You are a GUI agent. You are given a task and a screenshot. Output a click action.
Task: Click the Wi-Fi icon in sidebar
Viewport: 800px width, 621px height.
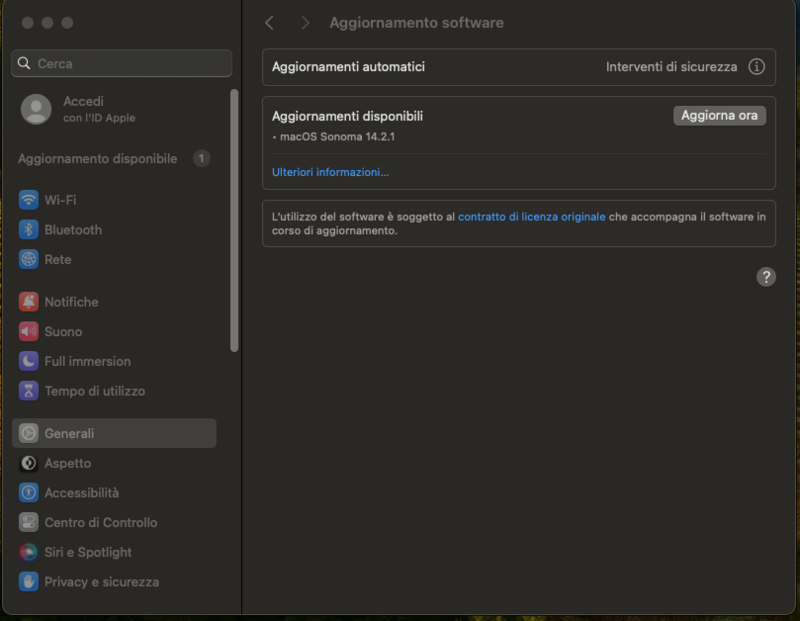[29, 200]
